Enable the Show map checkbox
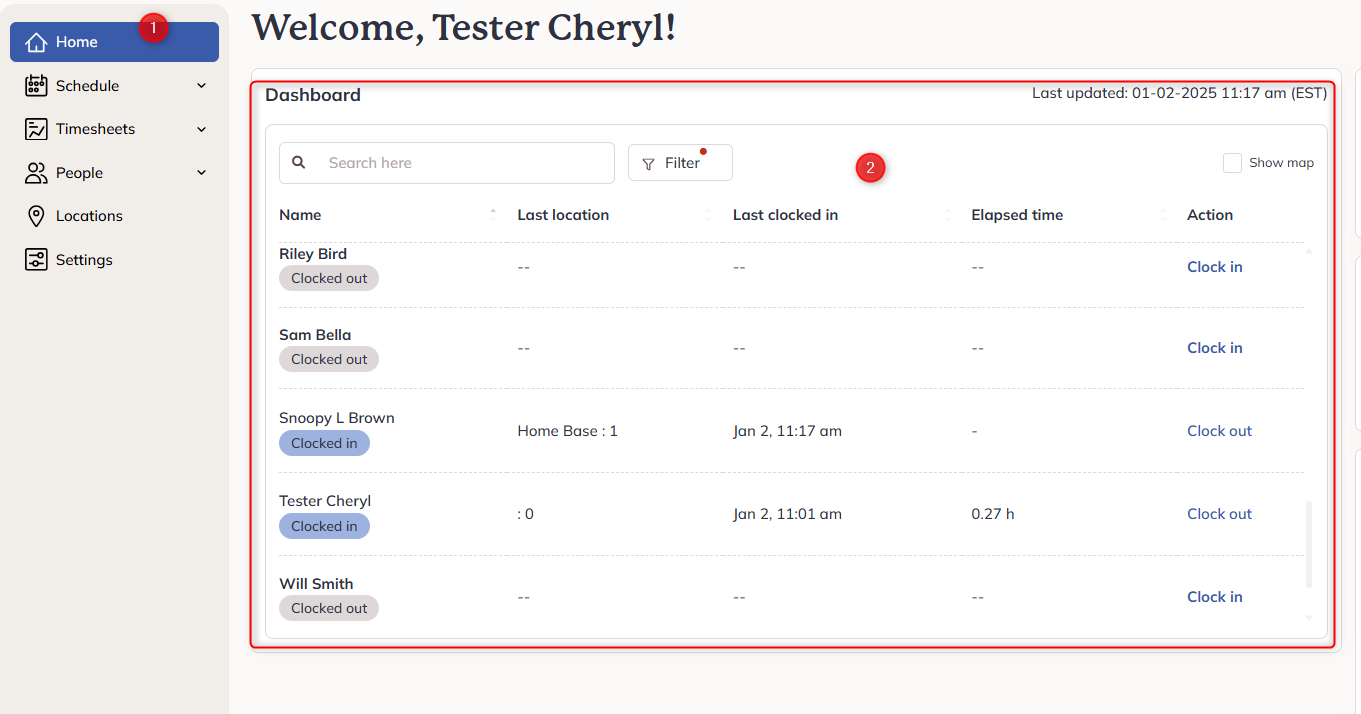The height and width of the screenshot is (714, 1361). [x=1232, y=163]
